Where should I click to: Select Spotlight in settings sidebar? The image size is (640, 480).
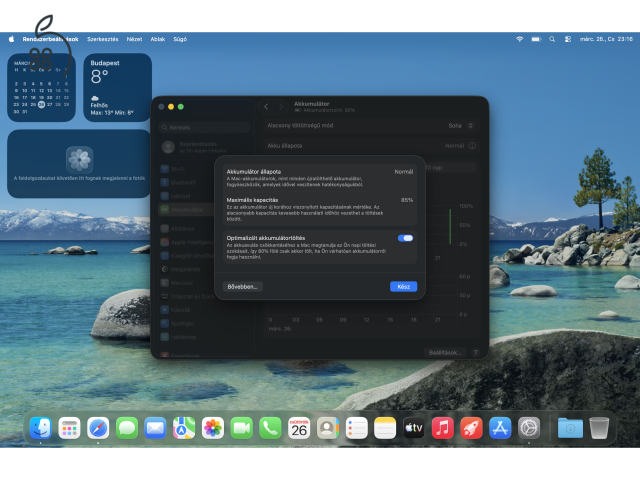click(x=186, y=323)
